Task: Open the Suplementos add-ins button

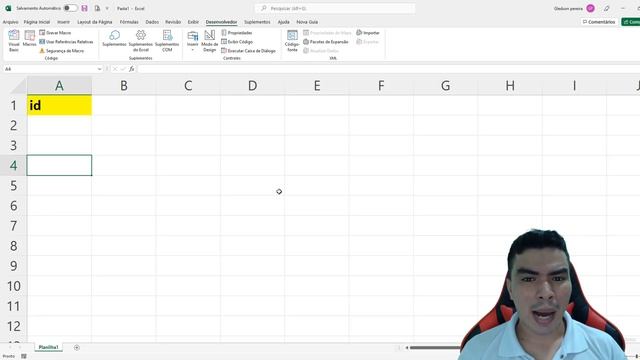Action: click(114, 39)
